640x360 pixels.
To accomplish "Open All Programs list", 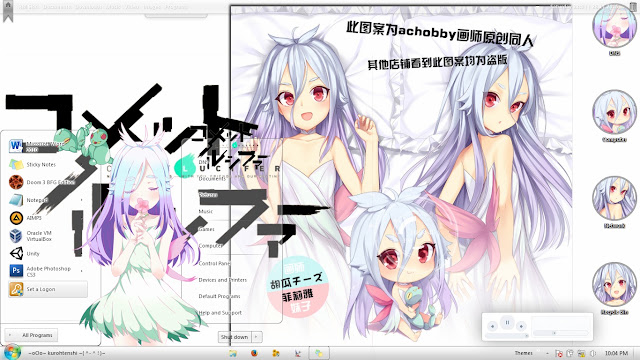I will click(31, 335).
